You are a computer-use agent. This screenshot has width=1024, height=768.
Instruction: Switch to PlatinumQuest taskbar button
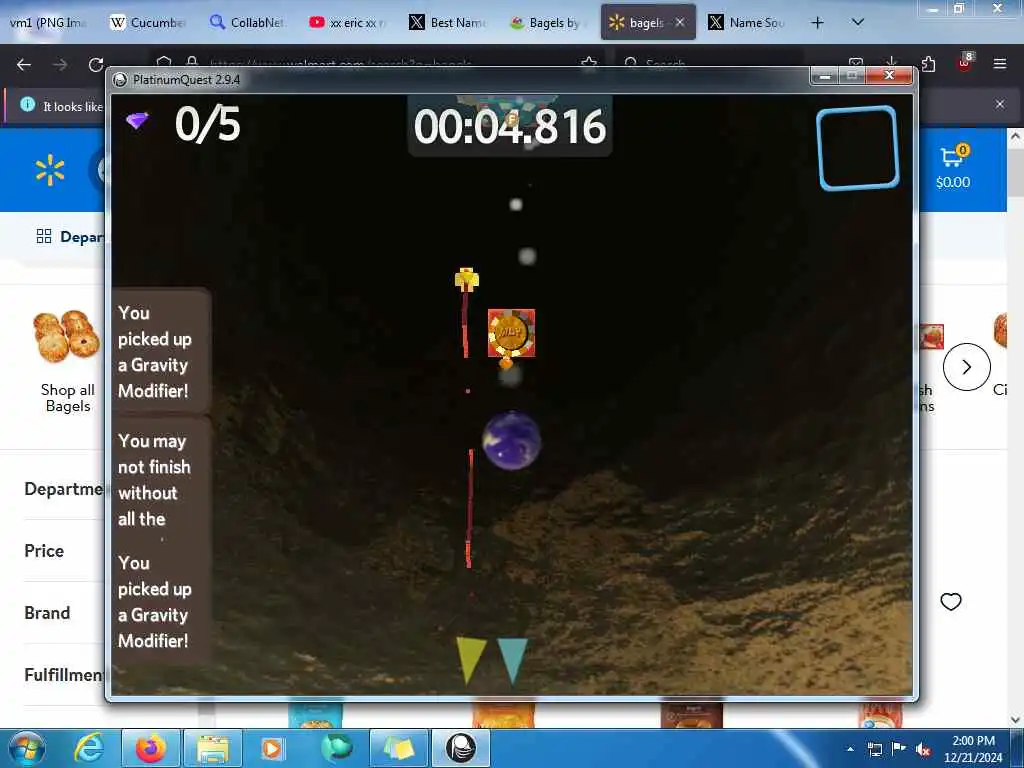click(x=460, y=748)
